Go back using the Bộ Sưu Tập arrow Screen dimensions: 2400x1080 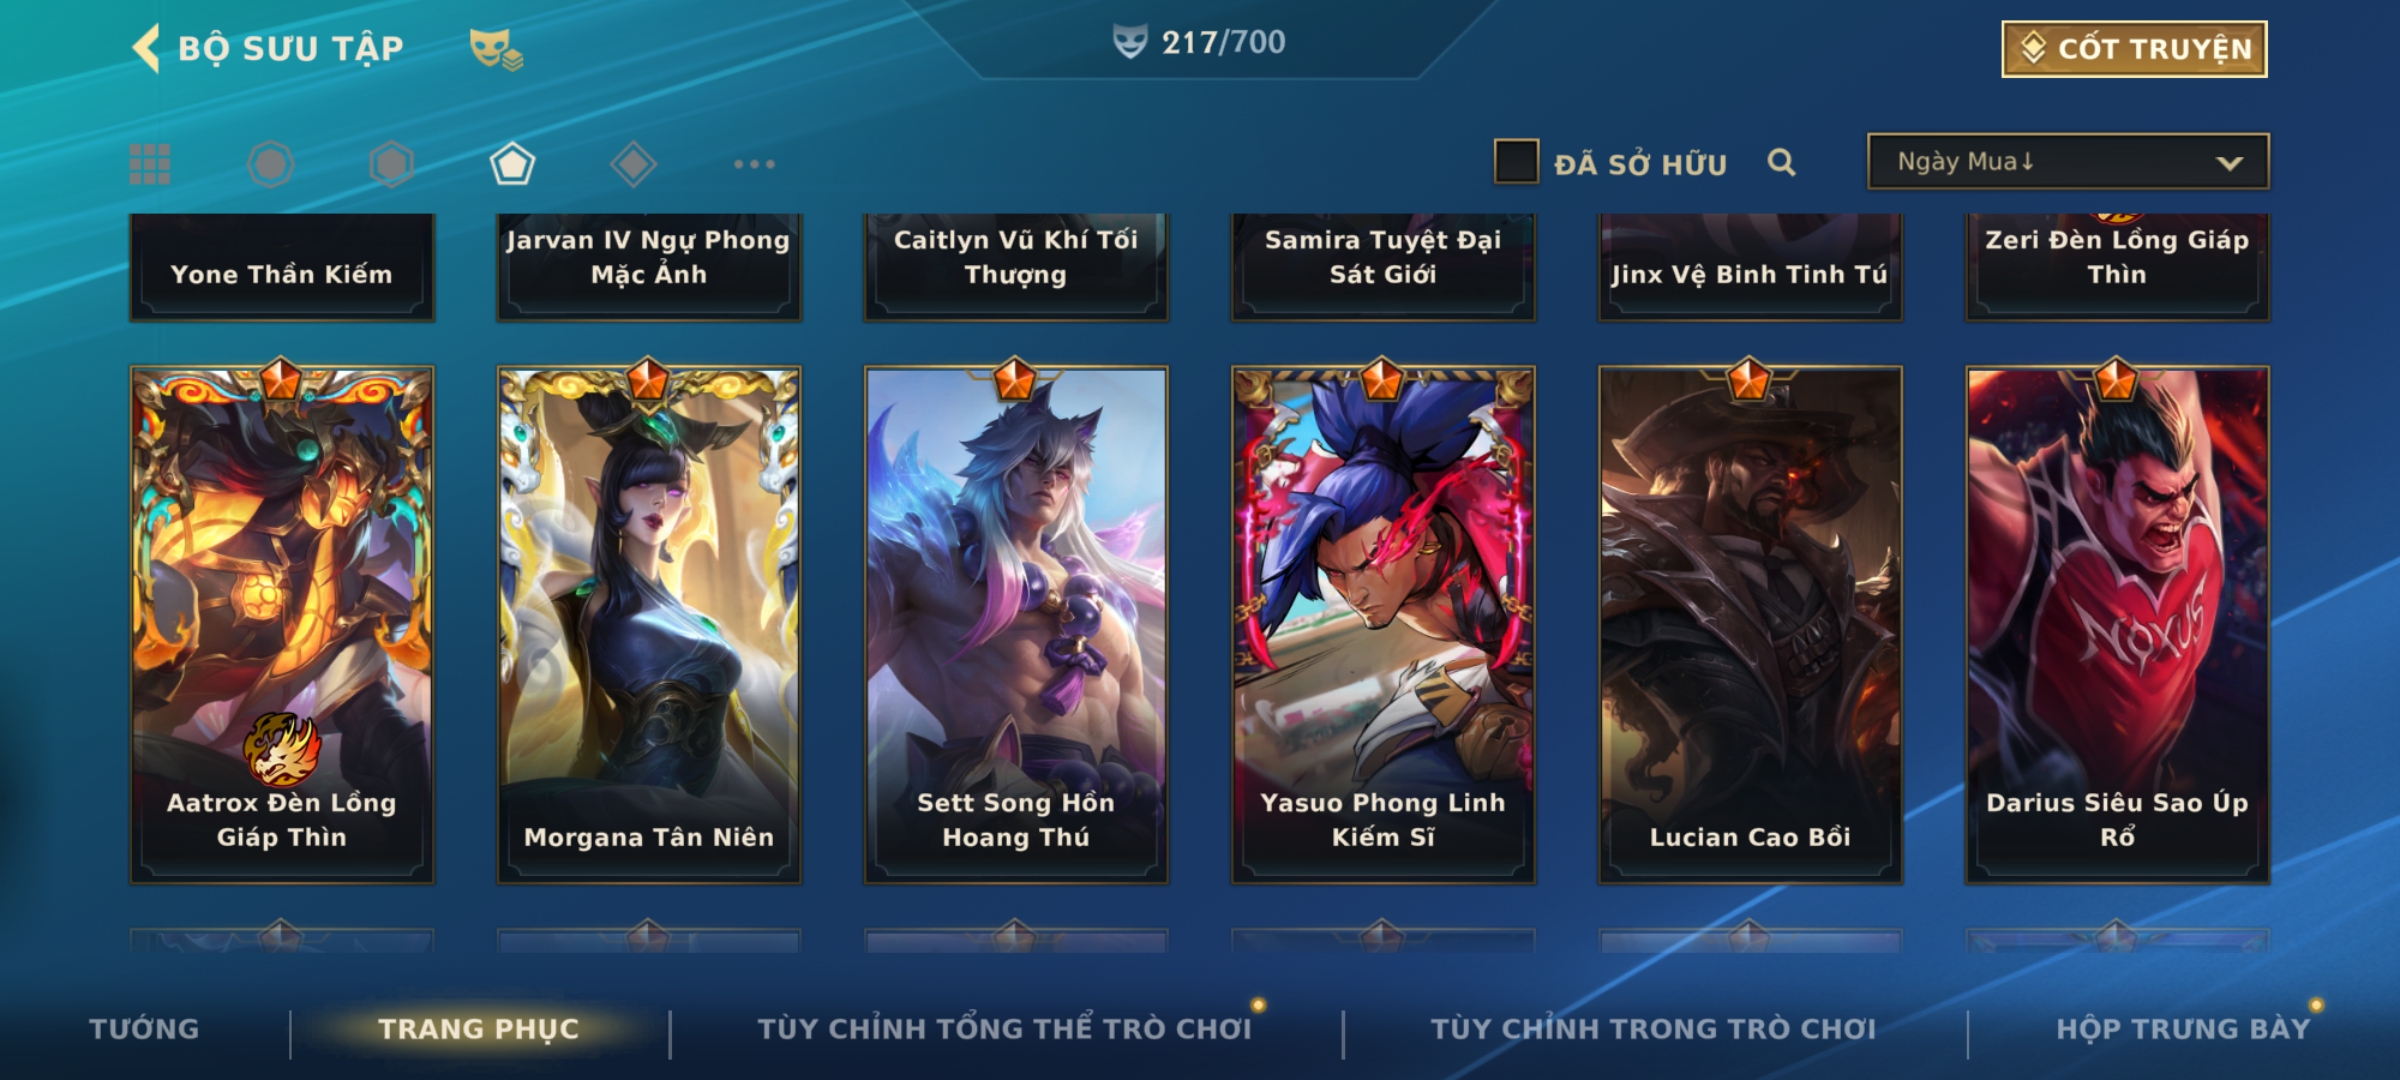pos(147,48)
